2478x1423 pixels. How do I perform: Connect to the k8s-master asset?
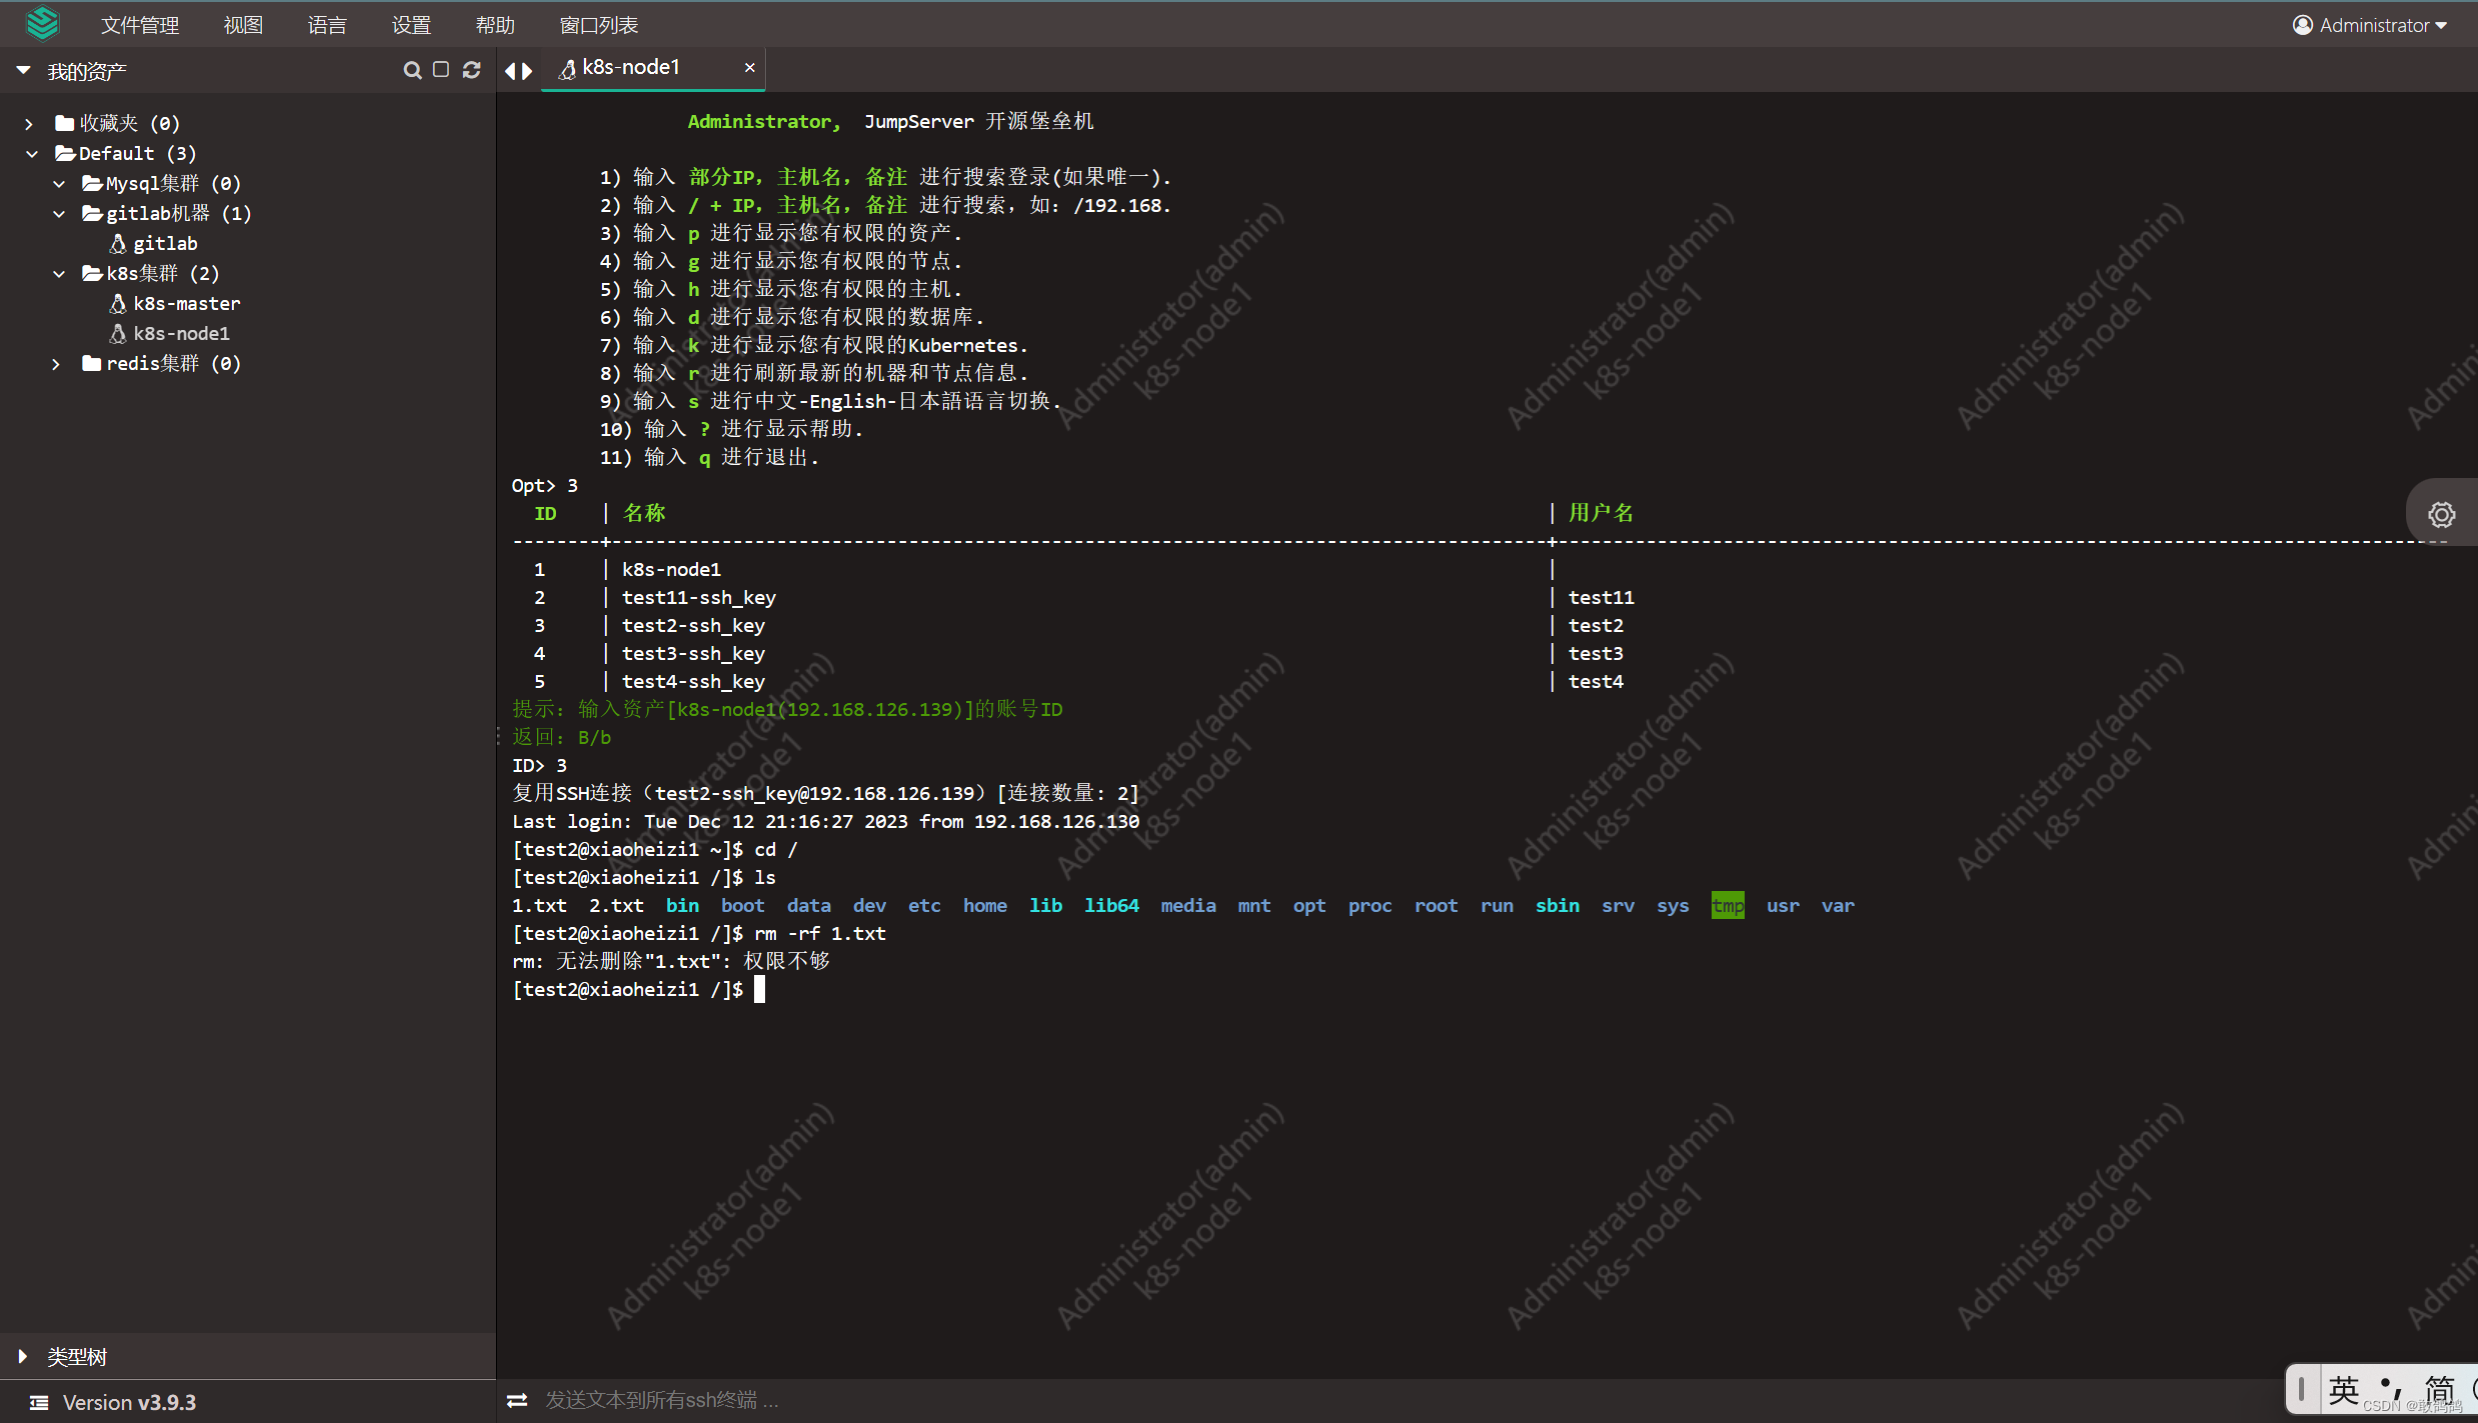[186, 303]
